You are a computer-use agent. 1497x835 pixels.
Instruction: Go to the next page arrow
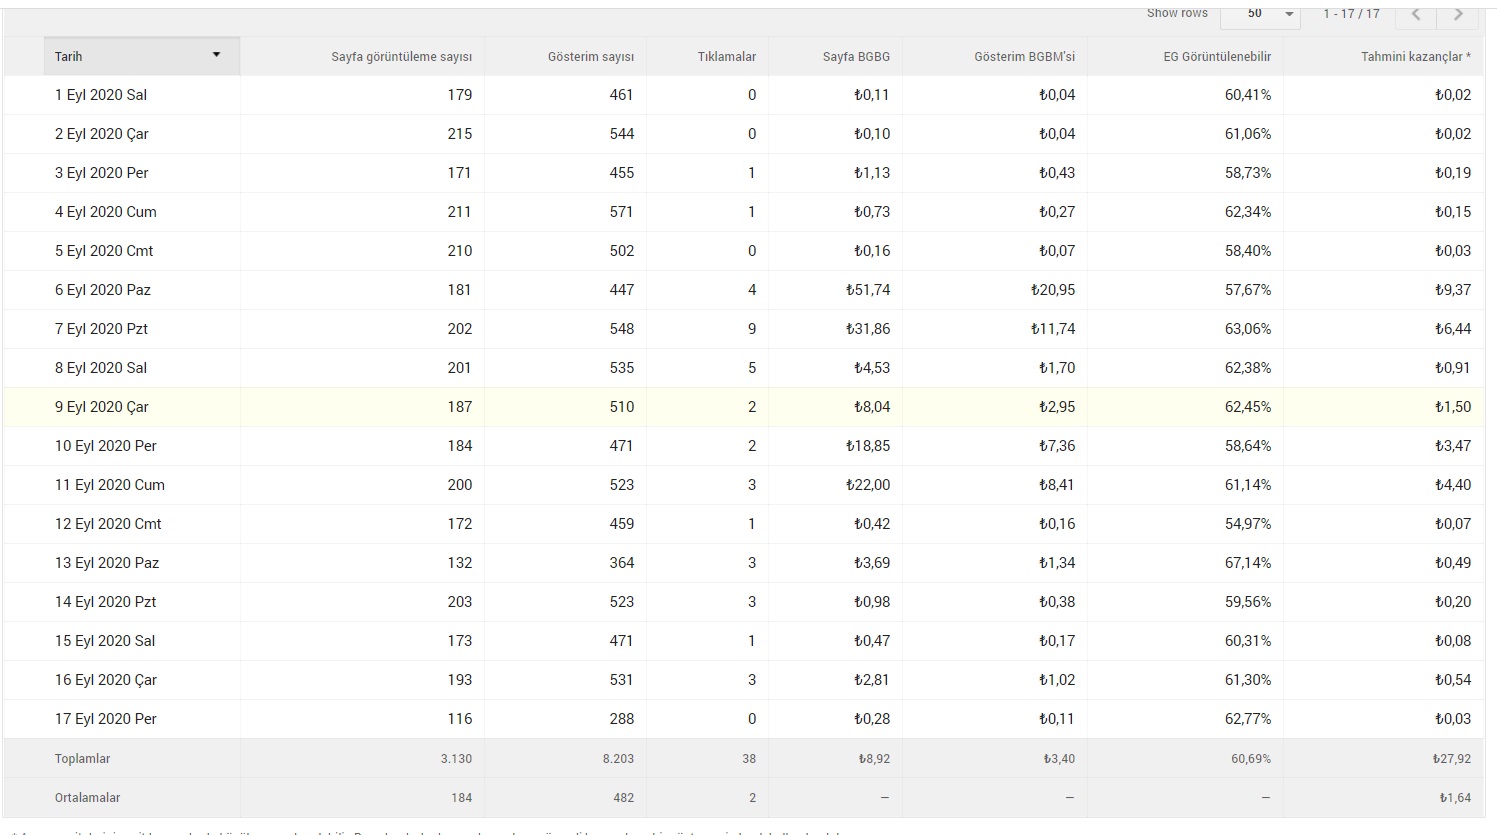[1458, 14]
